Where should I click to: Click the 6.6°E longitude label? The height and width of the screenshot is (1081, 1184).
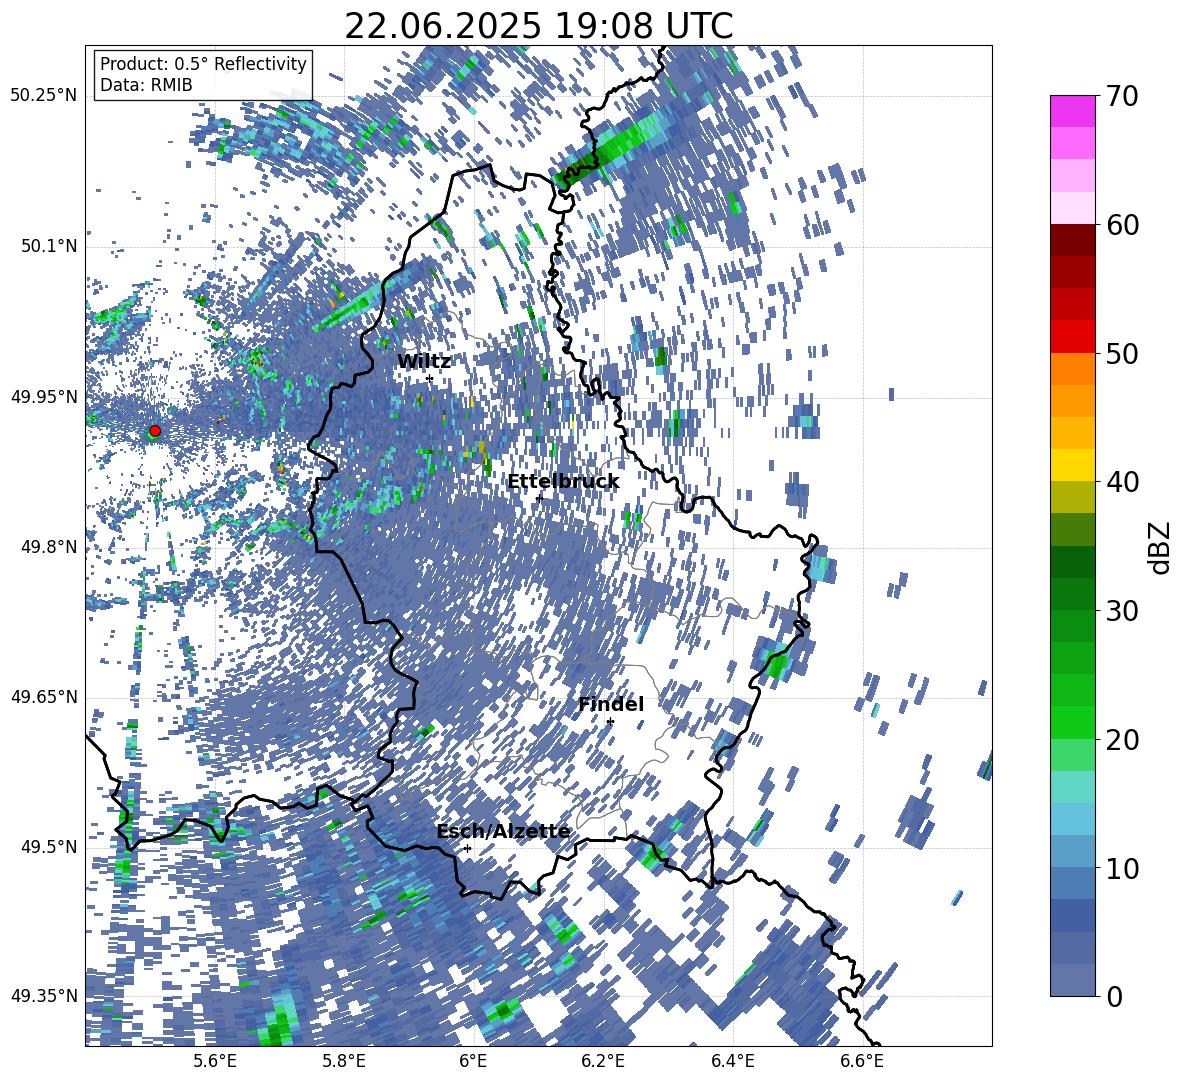point(862,1061)
